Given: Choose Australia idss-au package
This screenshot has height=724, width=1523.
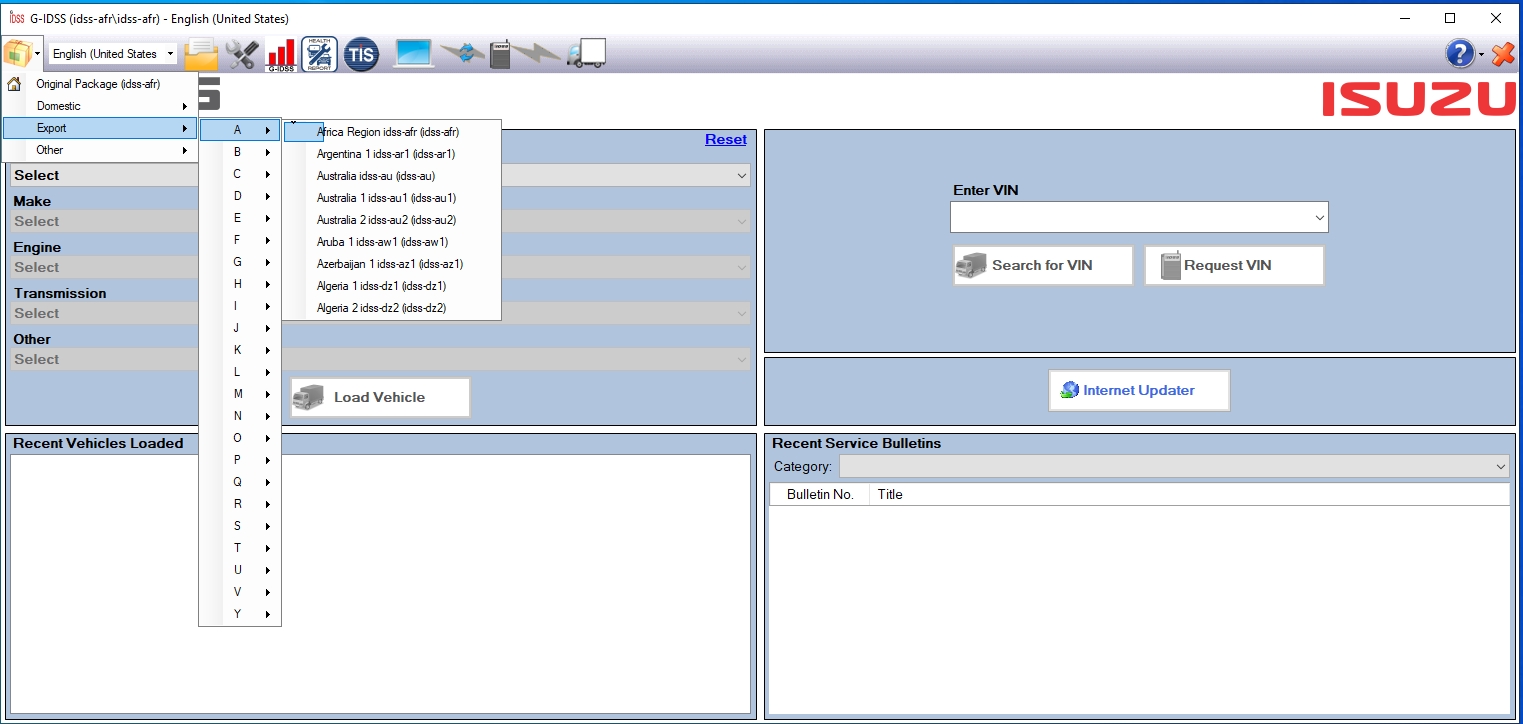Looking at the screenshot, I should [392, 176].
